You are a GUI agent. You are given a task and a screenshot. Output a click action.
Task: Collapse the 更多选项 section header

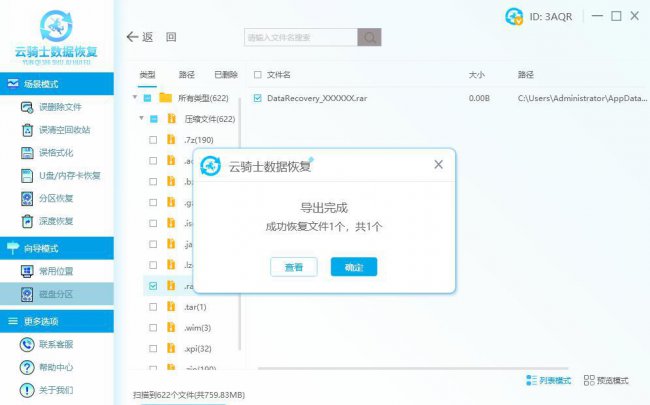[57, 321]
